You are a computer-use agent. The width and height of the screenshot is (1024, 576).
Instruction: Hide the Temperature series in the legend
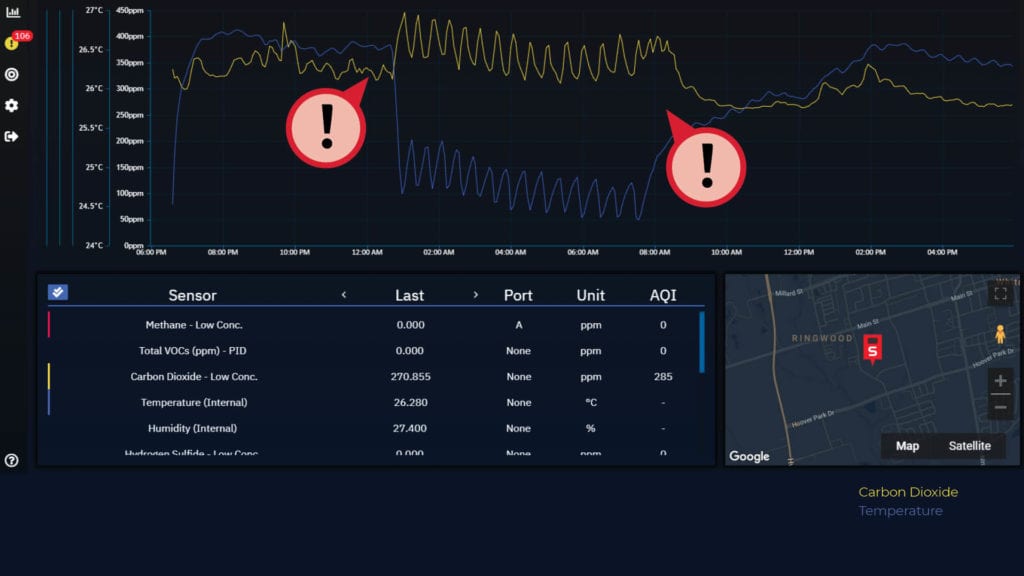pyautogui.click(x=899, y=511)
